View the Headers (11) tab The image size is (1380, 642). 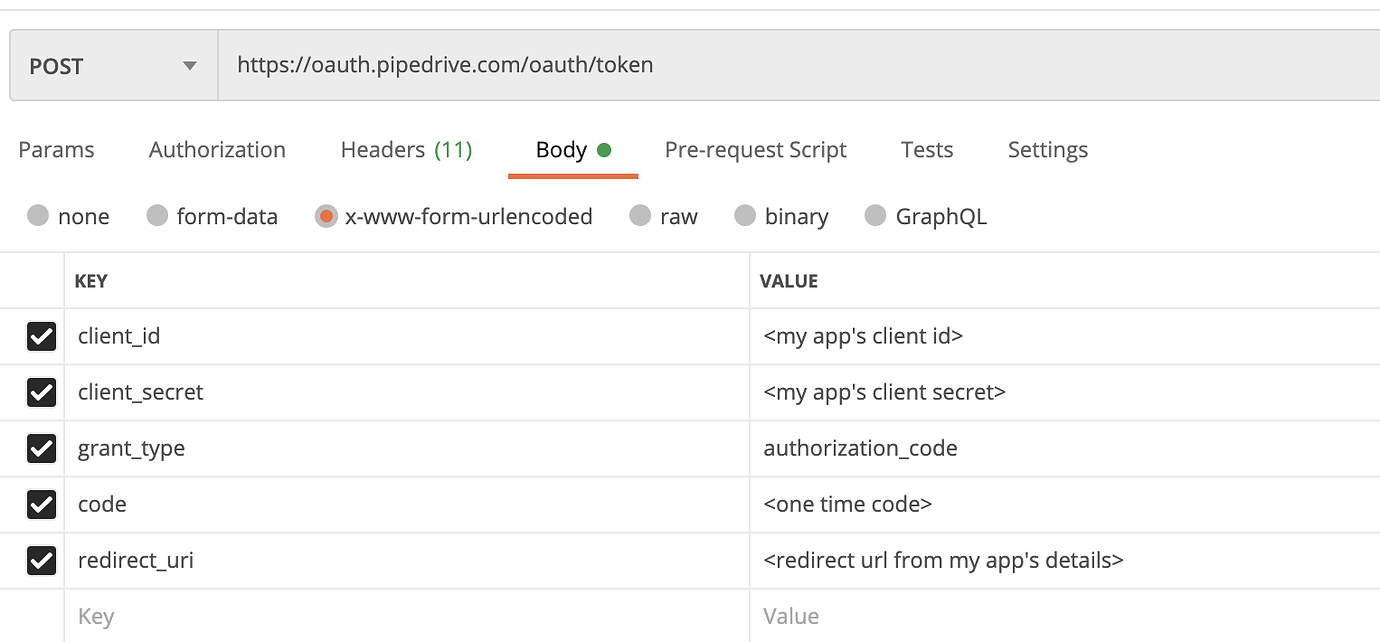[406, 149]
